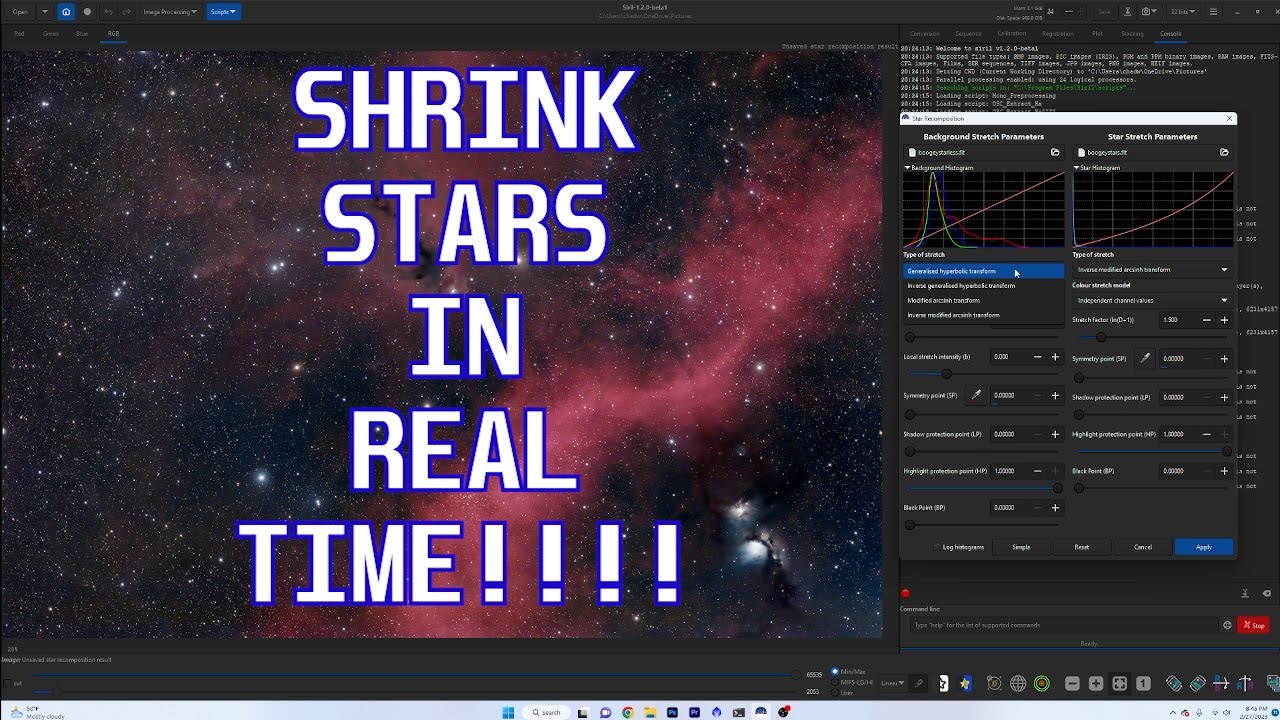1280x720 pixels.
Task: Click the zoom 1:1 icon
Action: 1143,684
